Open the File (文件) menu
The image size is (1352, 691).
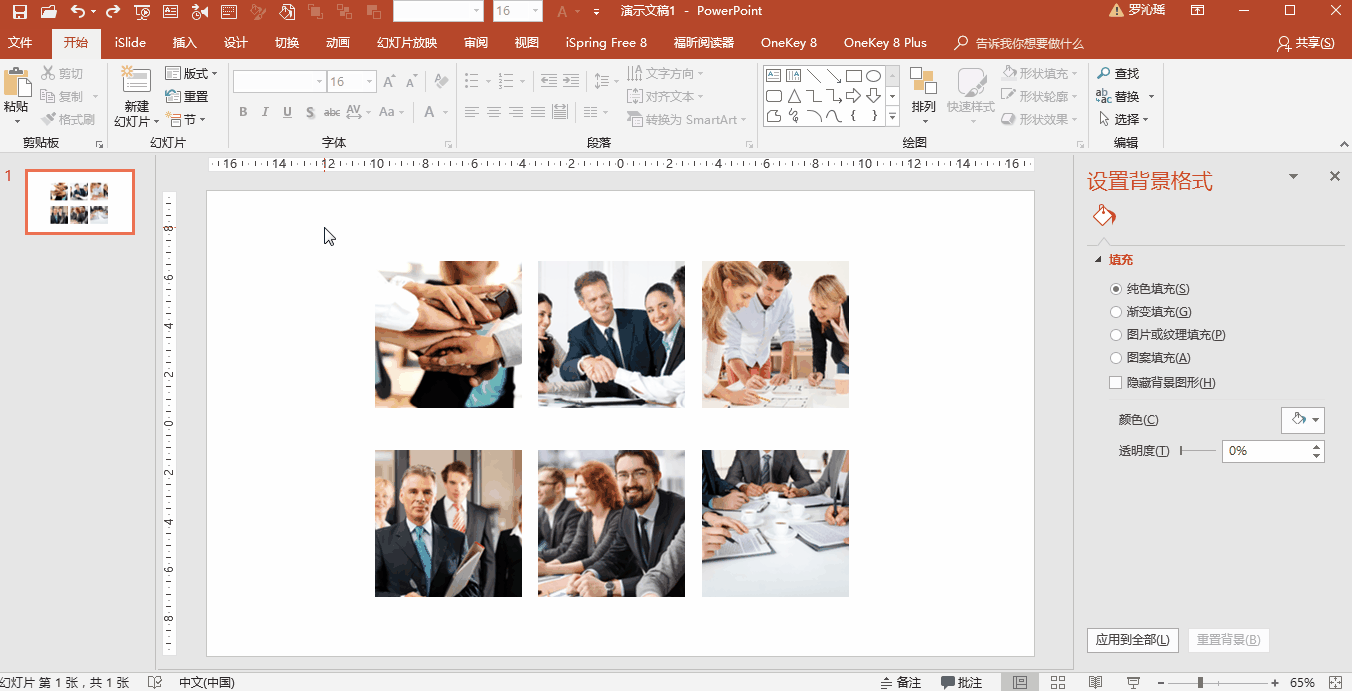[x=20, y=43]
